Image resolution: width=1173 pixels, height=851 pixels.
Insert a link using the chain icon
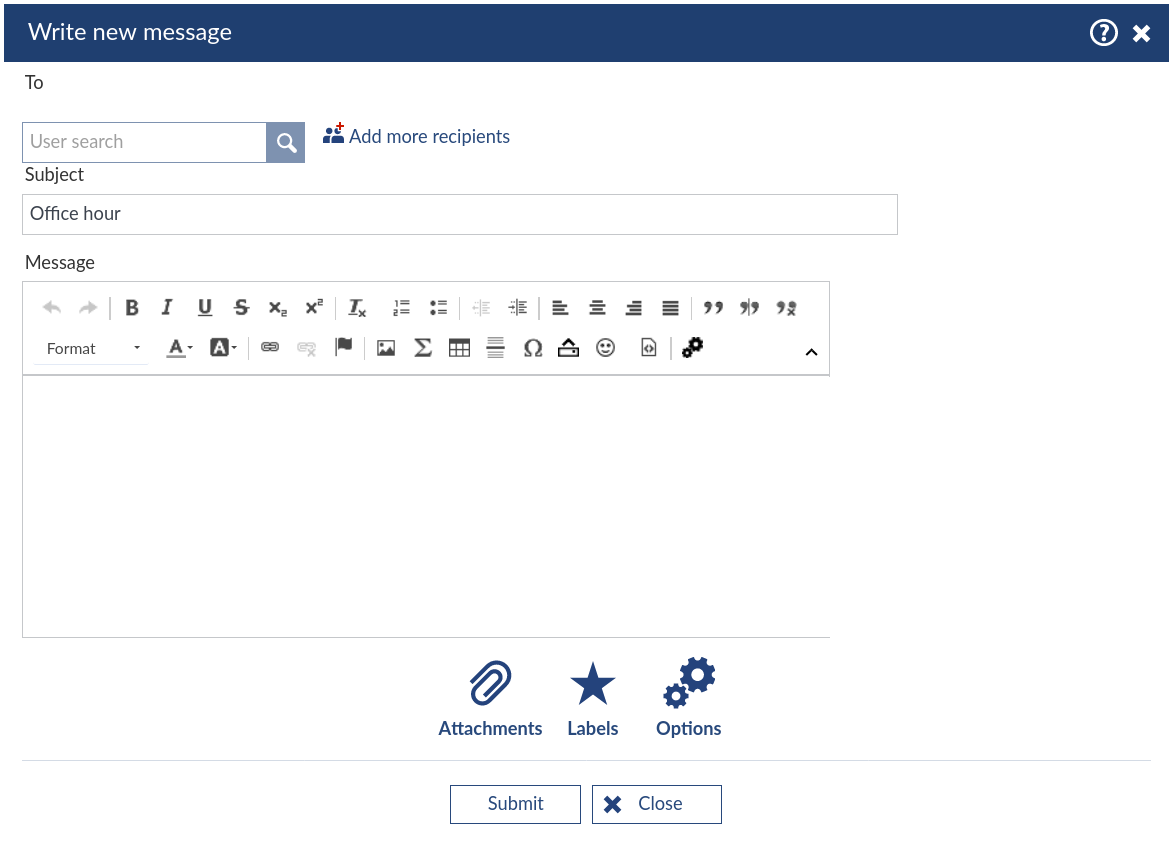(x=270, y=348)
